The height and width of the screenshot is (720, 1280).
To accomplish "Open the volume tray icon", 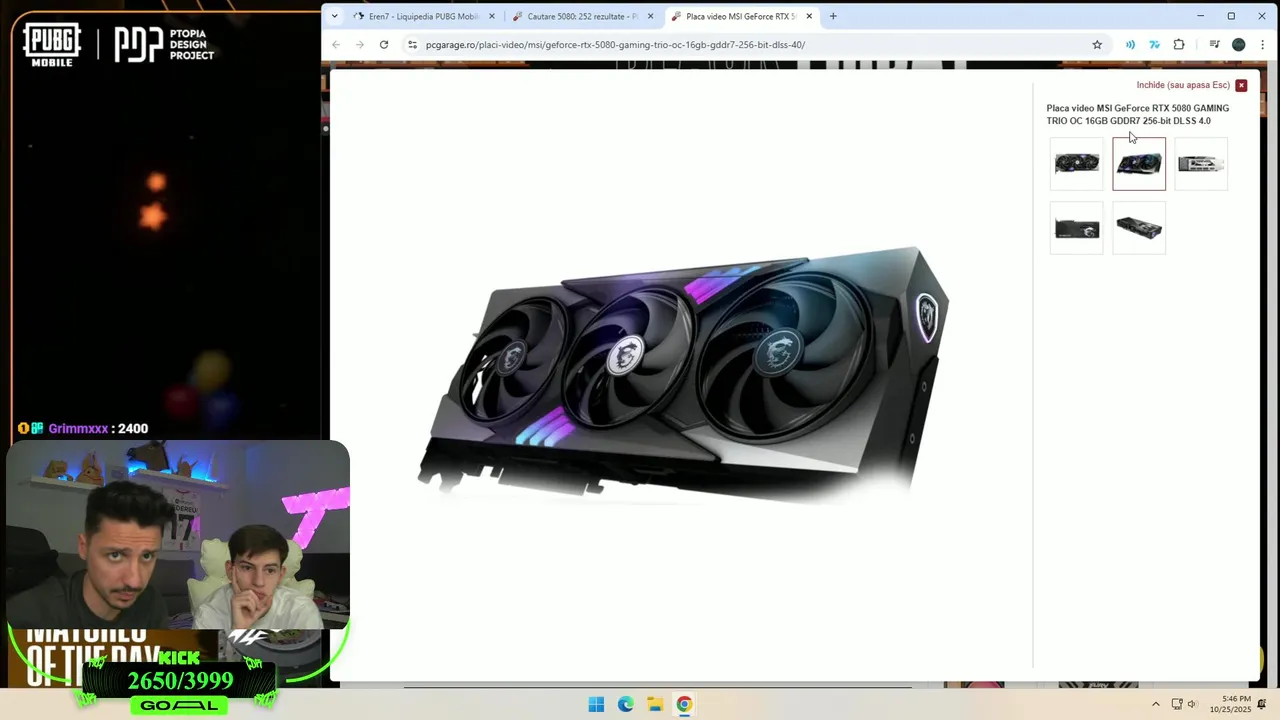I will pyautogui.click(x=1192, y=704).
